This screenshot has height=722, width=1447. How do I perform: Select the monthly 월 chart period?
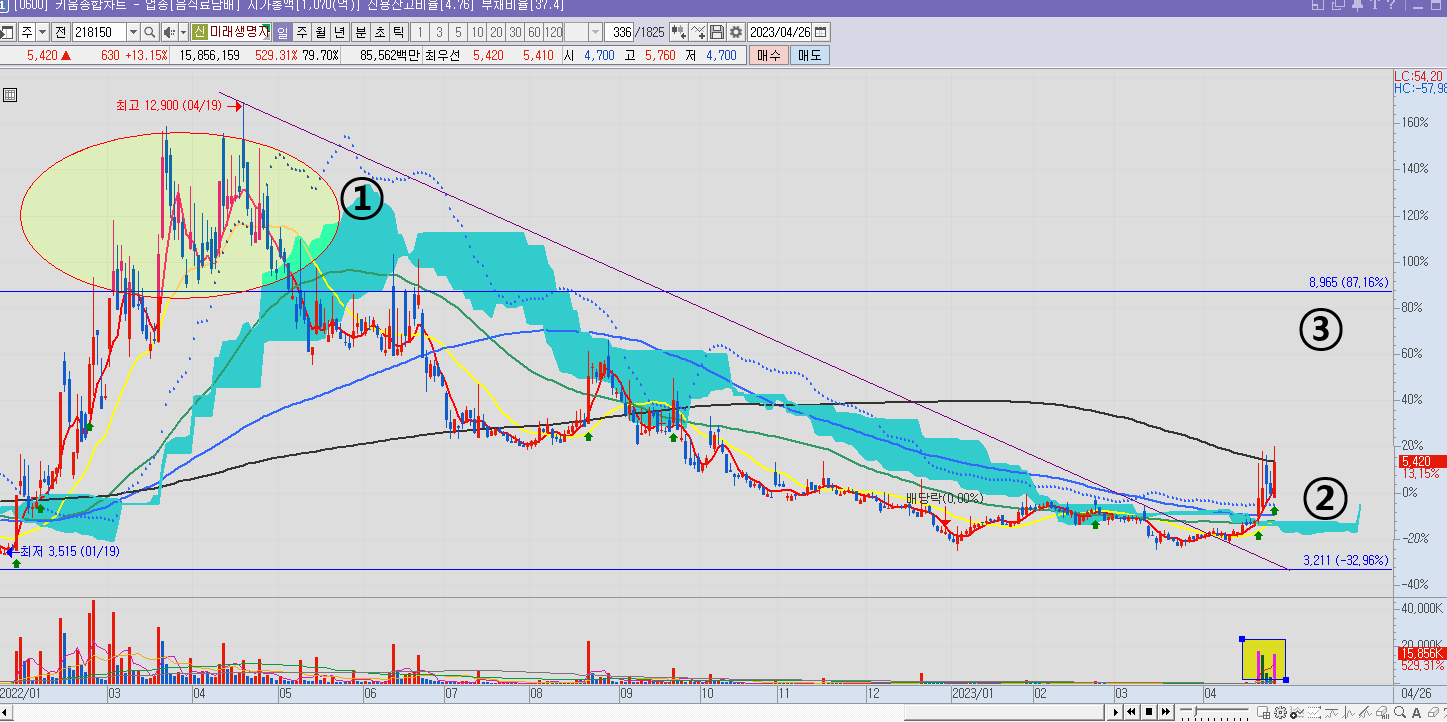pyautogui.click(x=320, y=32)
